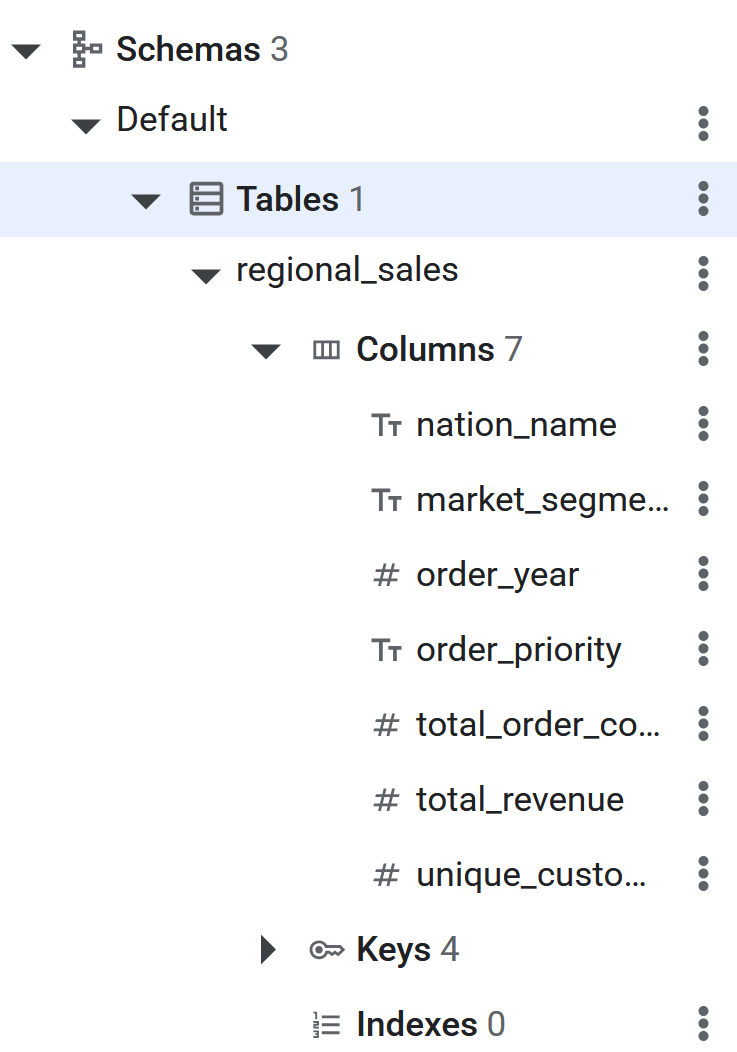The width and height of the screenshot is (737, 1052).
Task: Select the total_order_co… column item
Action: (538, 724)
